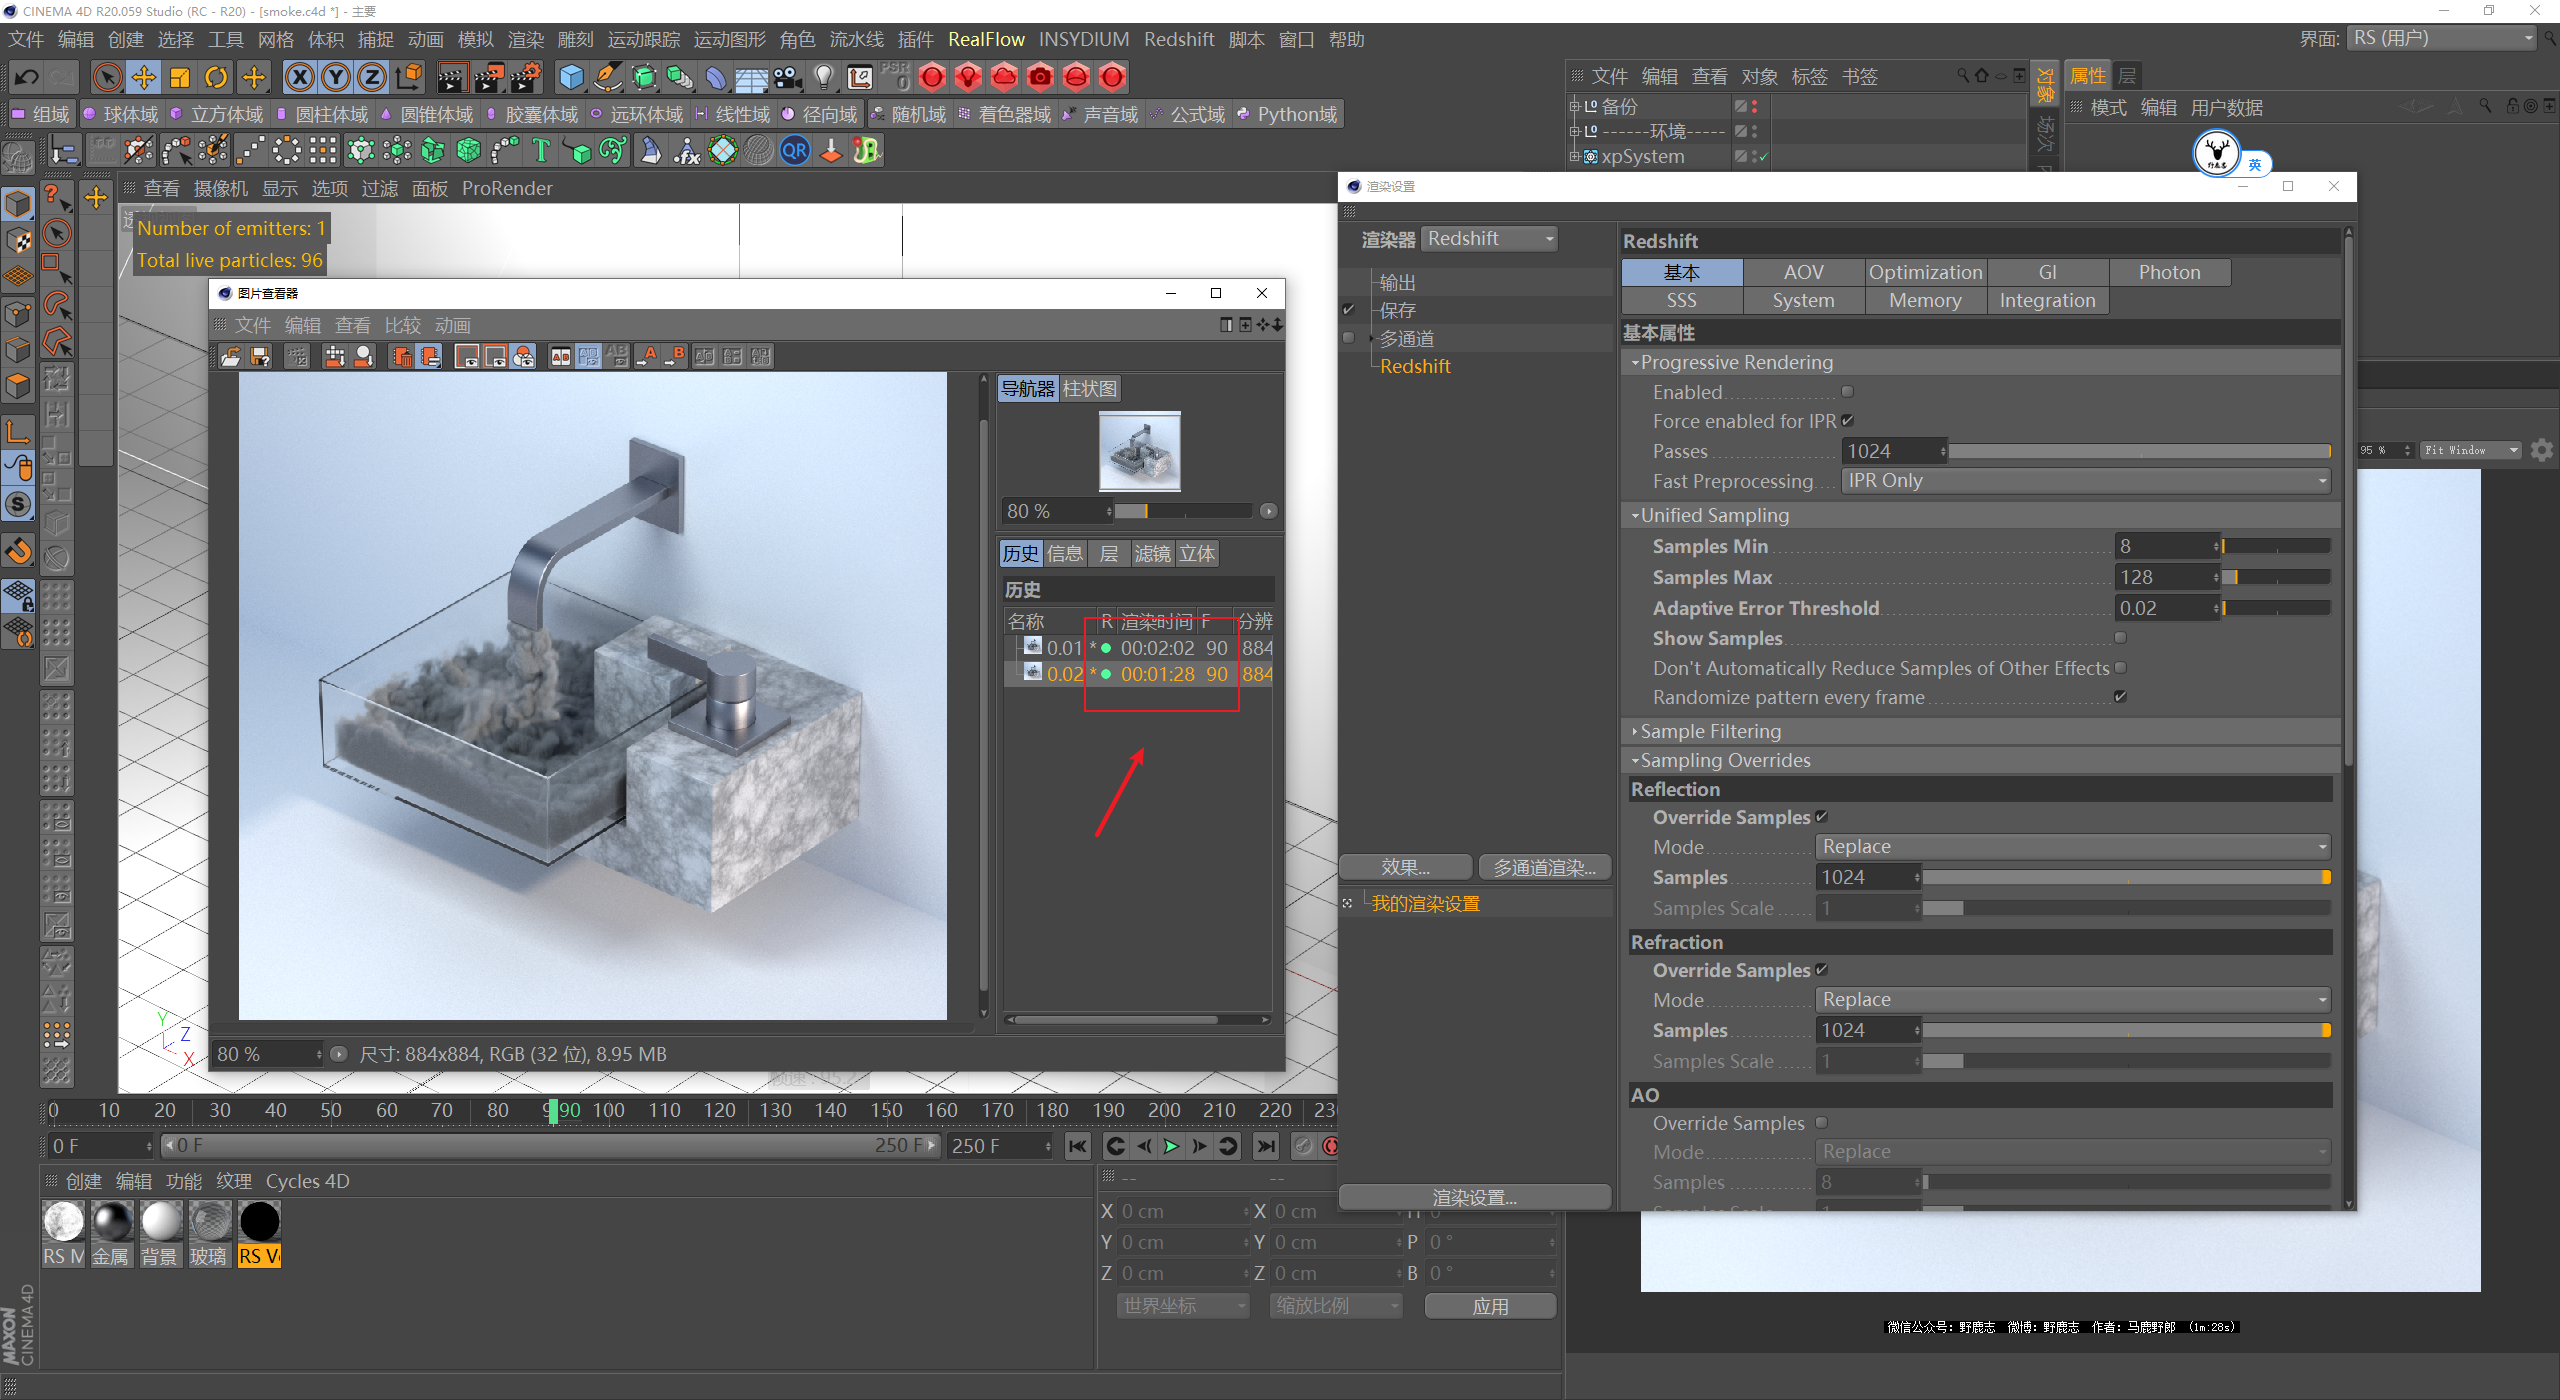
Task: Click the Render View clapperboard icon
Action: [x=452, y=77]
